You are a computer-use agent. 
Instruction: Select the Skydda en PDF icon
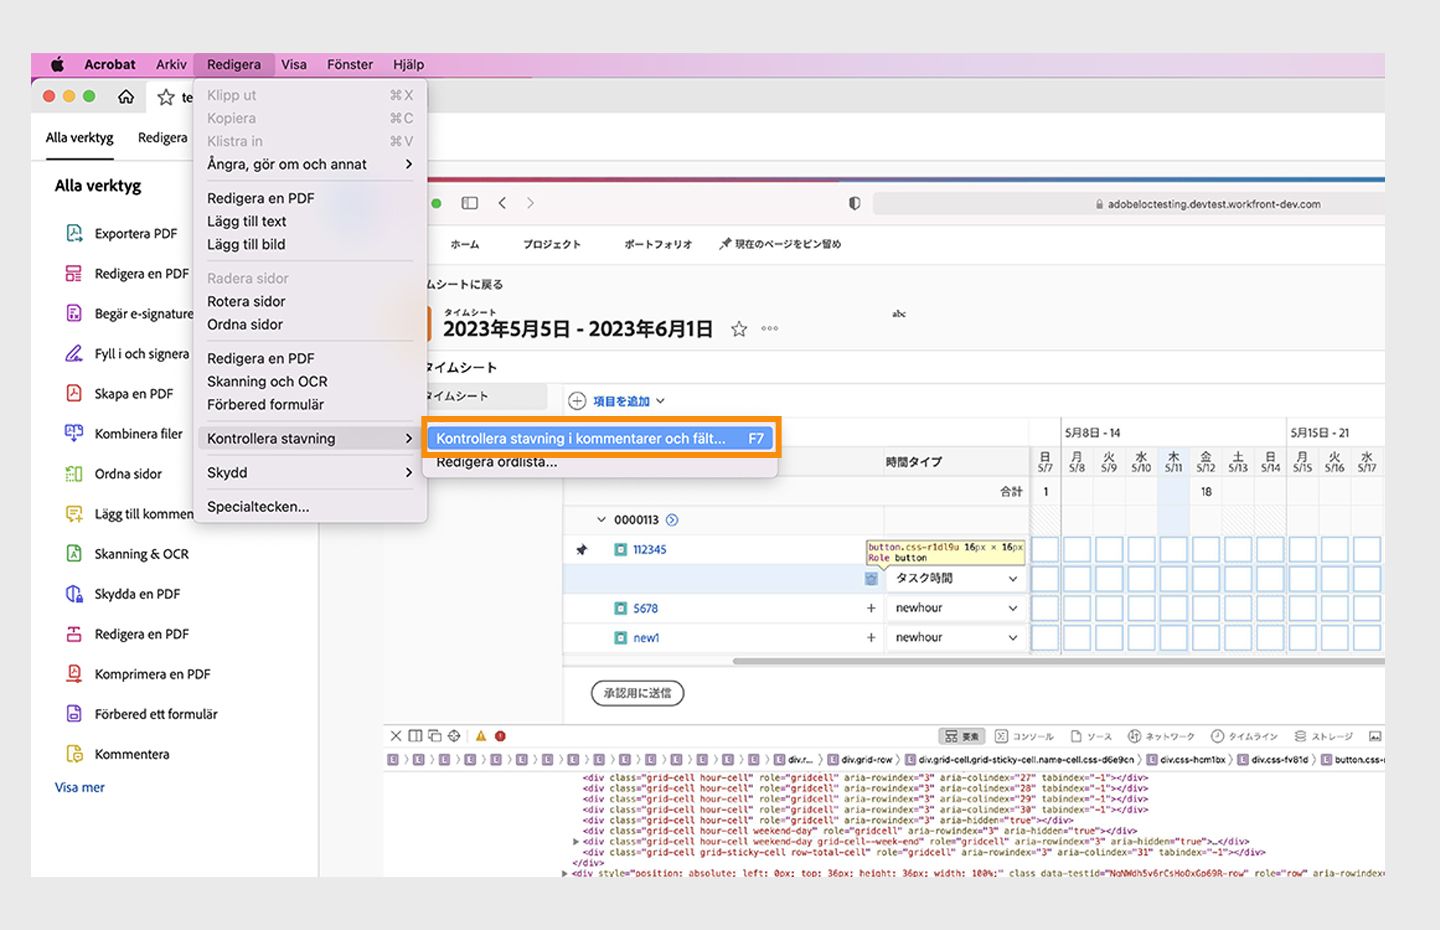[74, 593]
